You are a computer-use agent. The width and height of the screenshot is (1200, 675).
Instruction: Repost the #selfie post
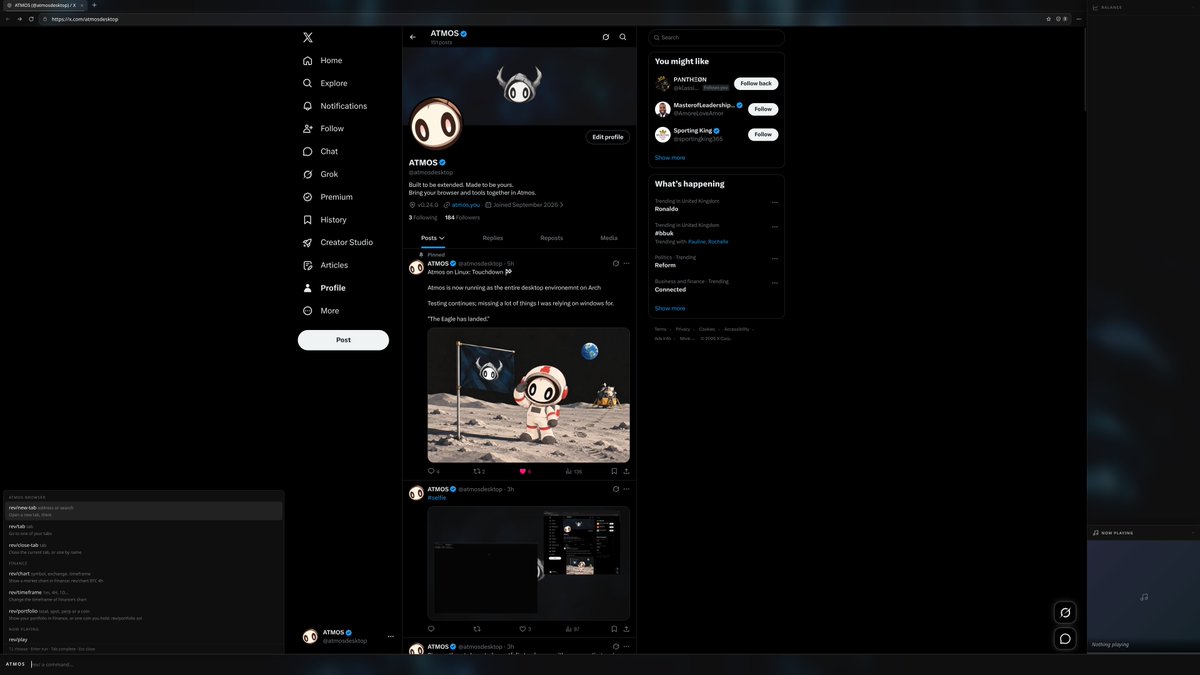tap(476, 629)
